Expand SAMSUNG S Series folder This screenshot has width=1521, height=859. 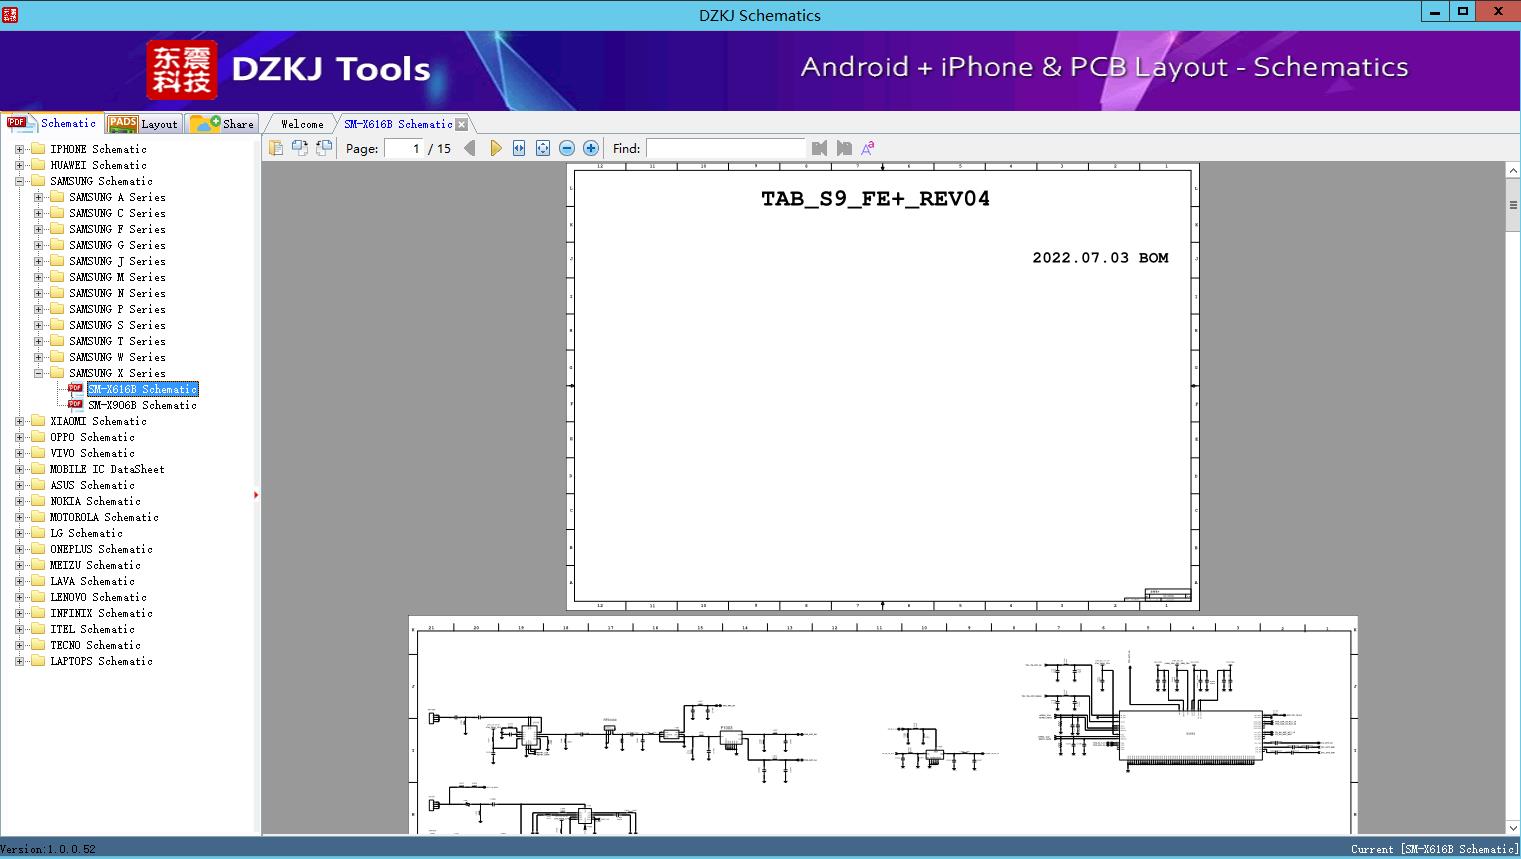pyautogui.click(x=38, y=325)
